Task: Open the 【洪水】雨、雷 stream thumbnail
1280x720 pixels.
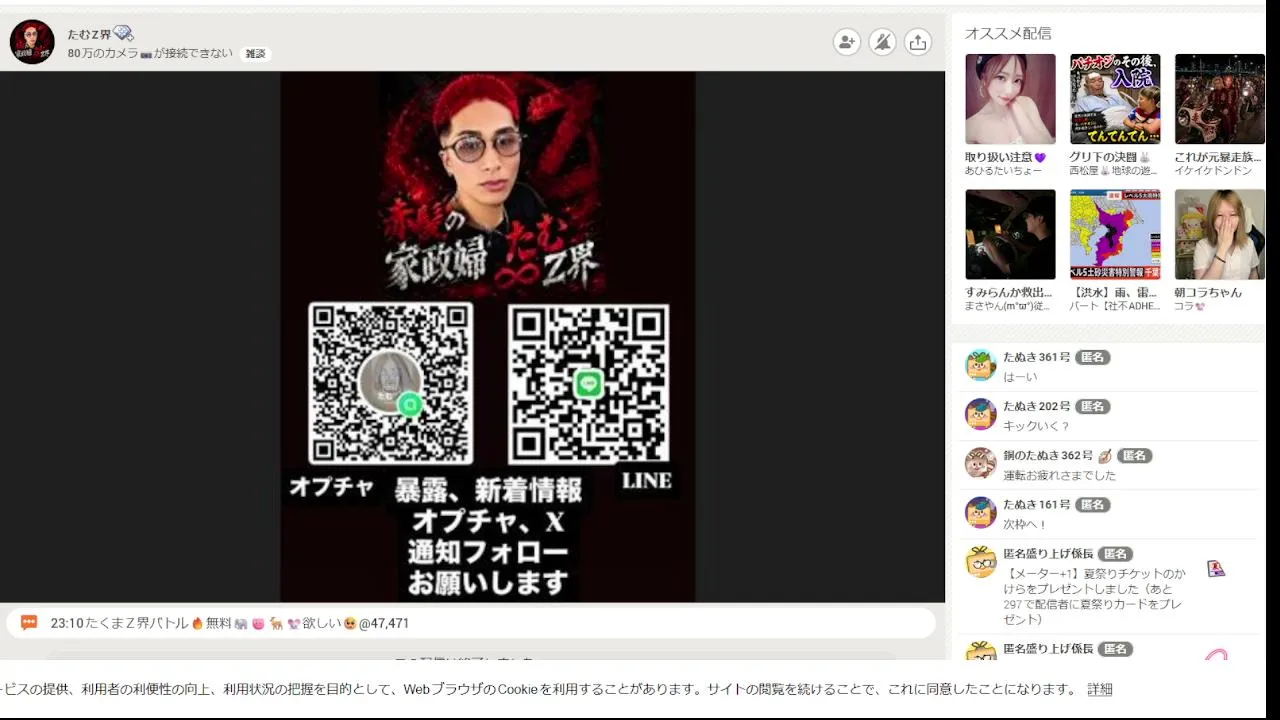Action: tap(1115, 235)
